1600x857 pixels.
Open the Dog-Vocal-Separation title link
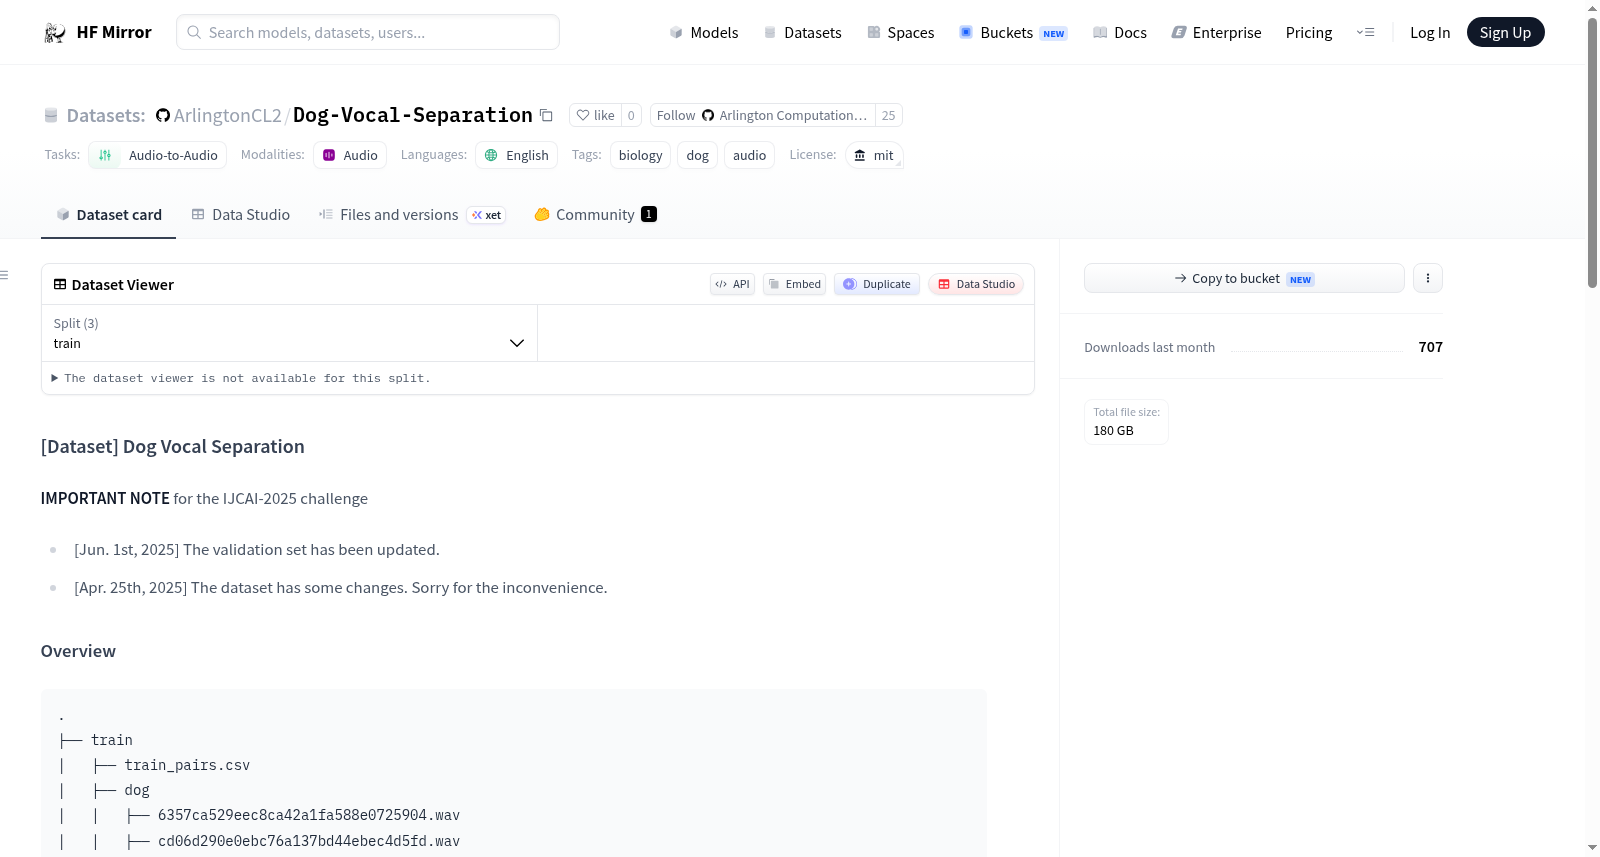pyautogui.click(x=413, y=115)
